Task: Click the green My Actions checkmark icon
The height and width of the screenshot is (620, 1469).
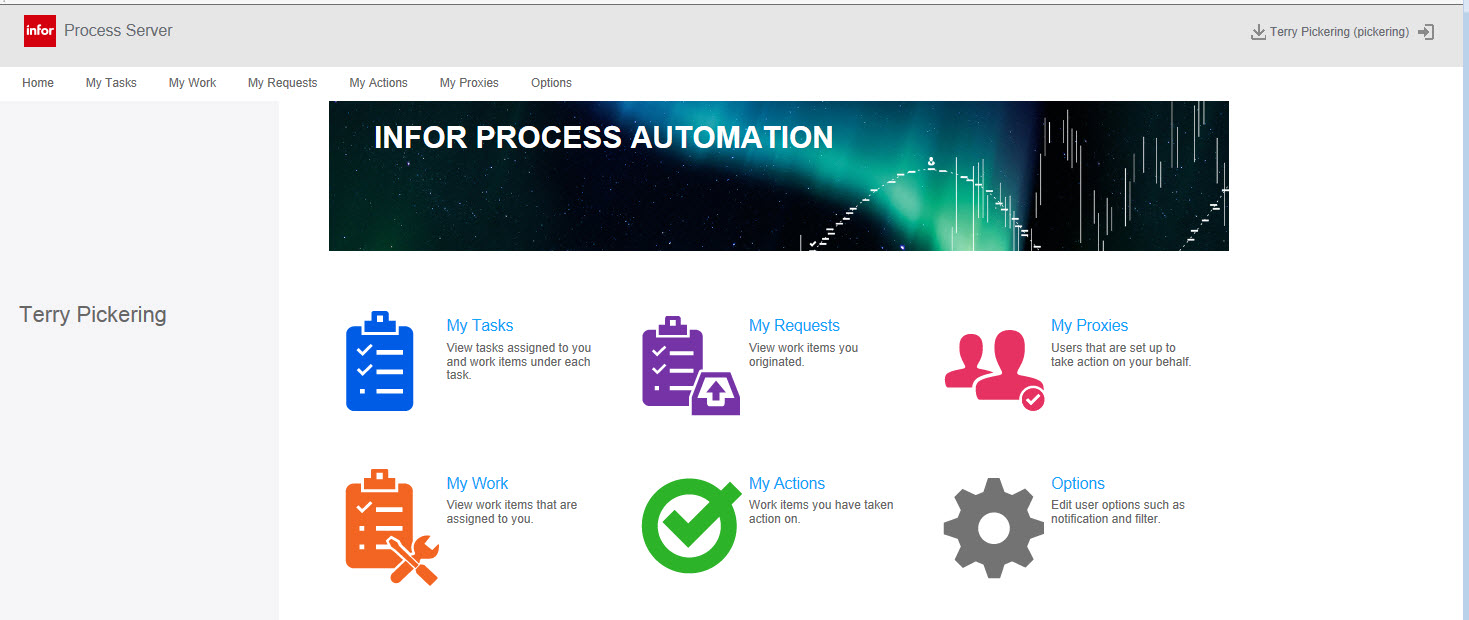Action: pyautogui.click(x=691, y=526)
